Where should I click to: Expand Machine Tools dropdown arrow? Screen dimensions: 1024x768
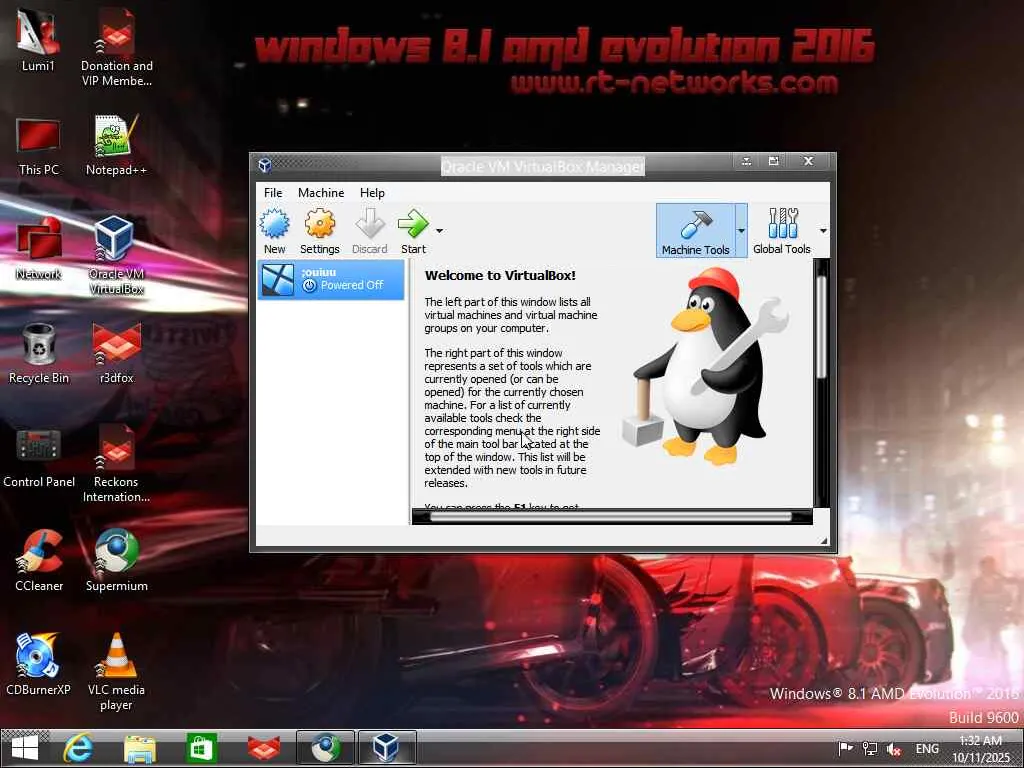click(741, 231)
